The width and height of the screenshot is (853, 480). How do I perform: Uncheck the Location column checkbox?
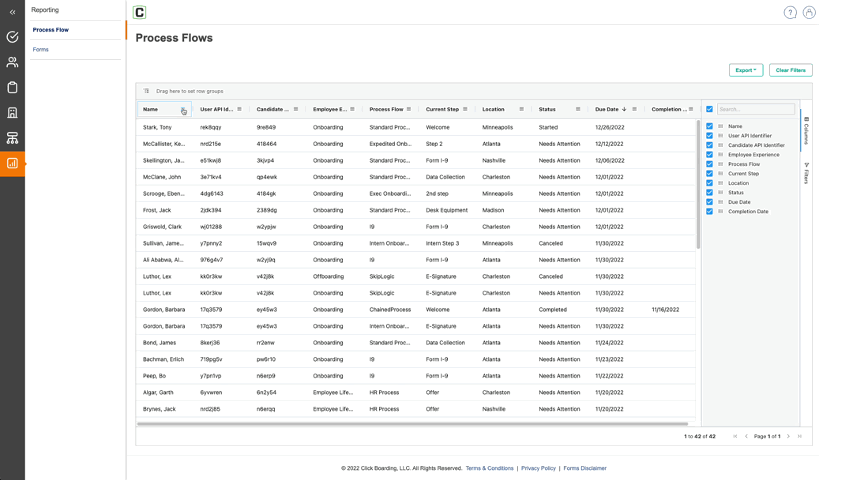(x=709, y=183)
